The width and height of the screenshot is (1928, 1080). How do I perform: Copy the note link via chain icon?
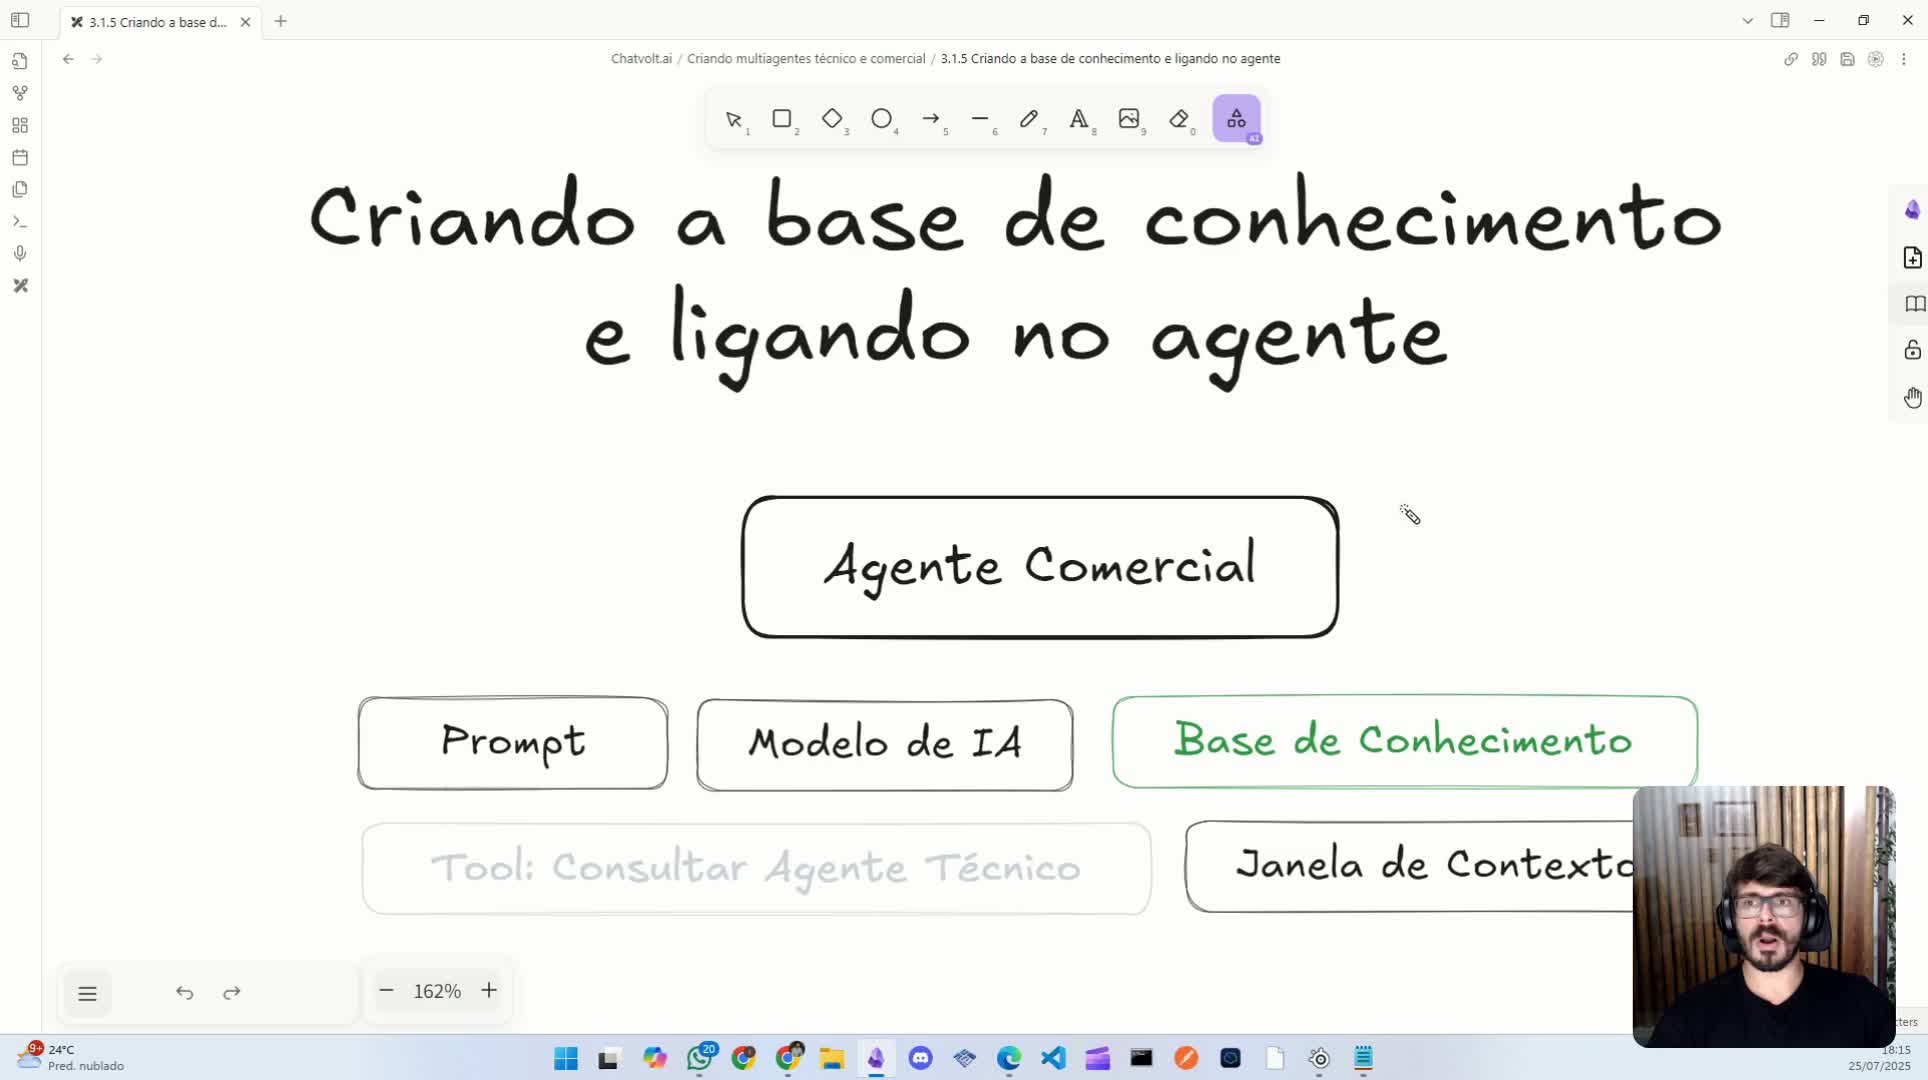1790,59
